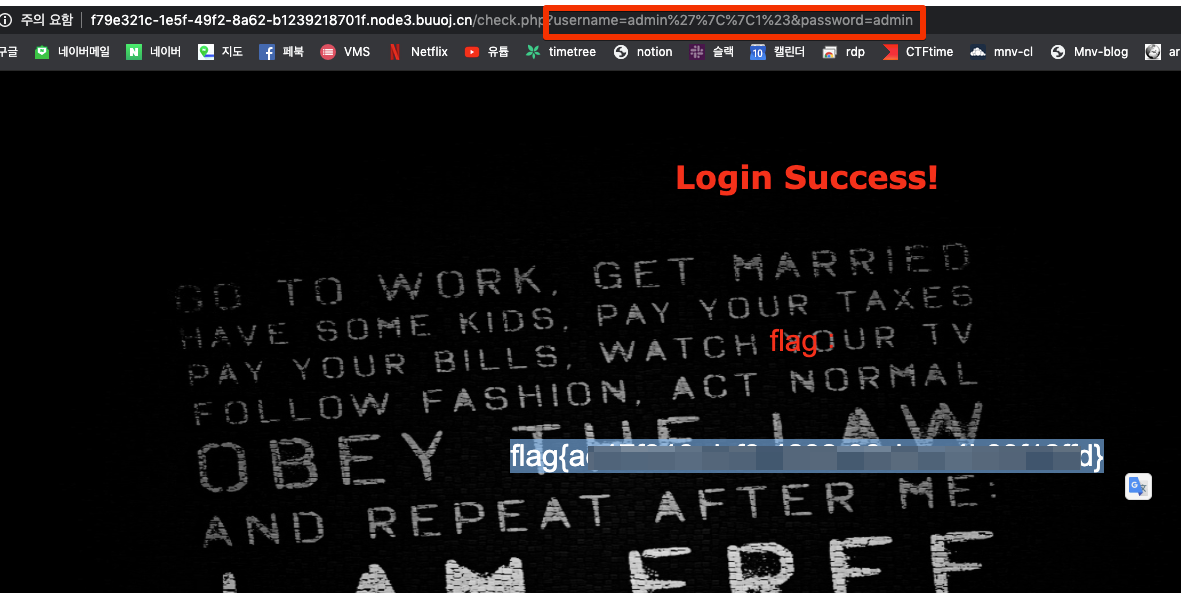The width and height of the screenshot is (1181, 593).
Task: Open the 지도 map bookmark
Action: [x=221, y=52]
